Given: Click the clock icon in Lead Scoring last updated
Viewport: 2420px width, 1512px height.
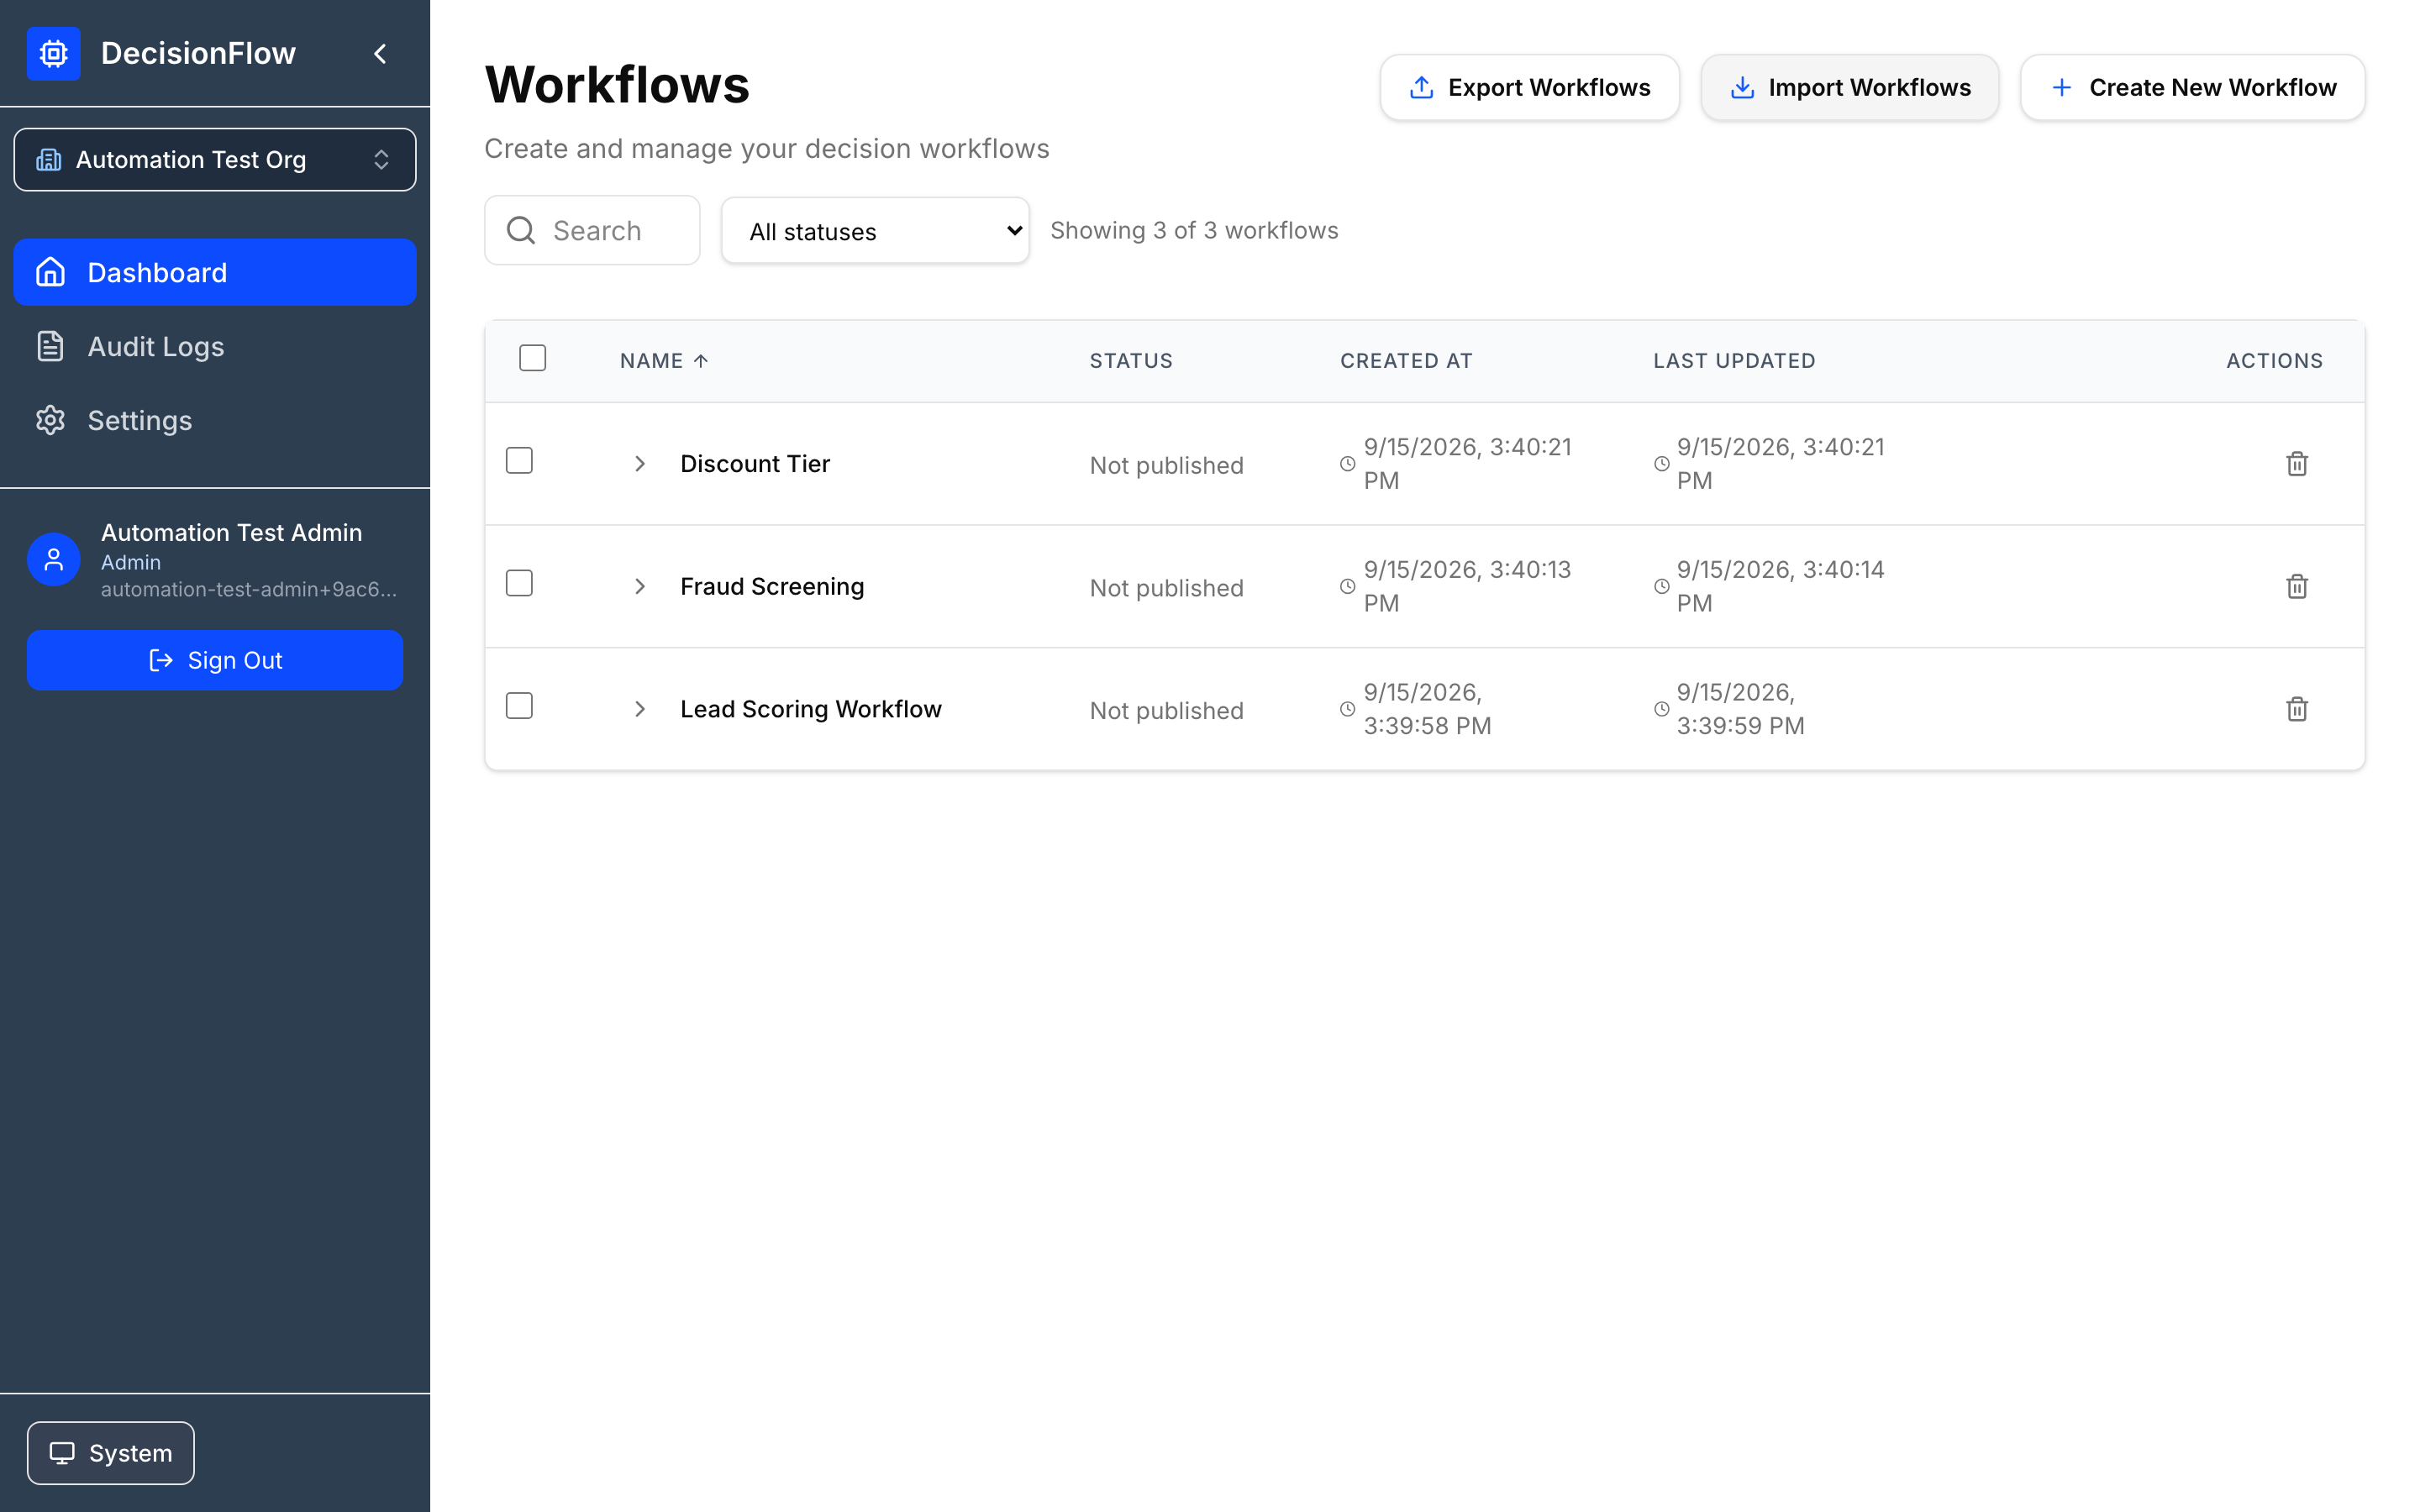Looking at the screenshot, I should (1662, 709).
